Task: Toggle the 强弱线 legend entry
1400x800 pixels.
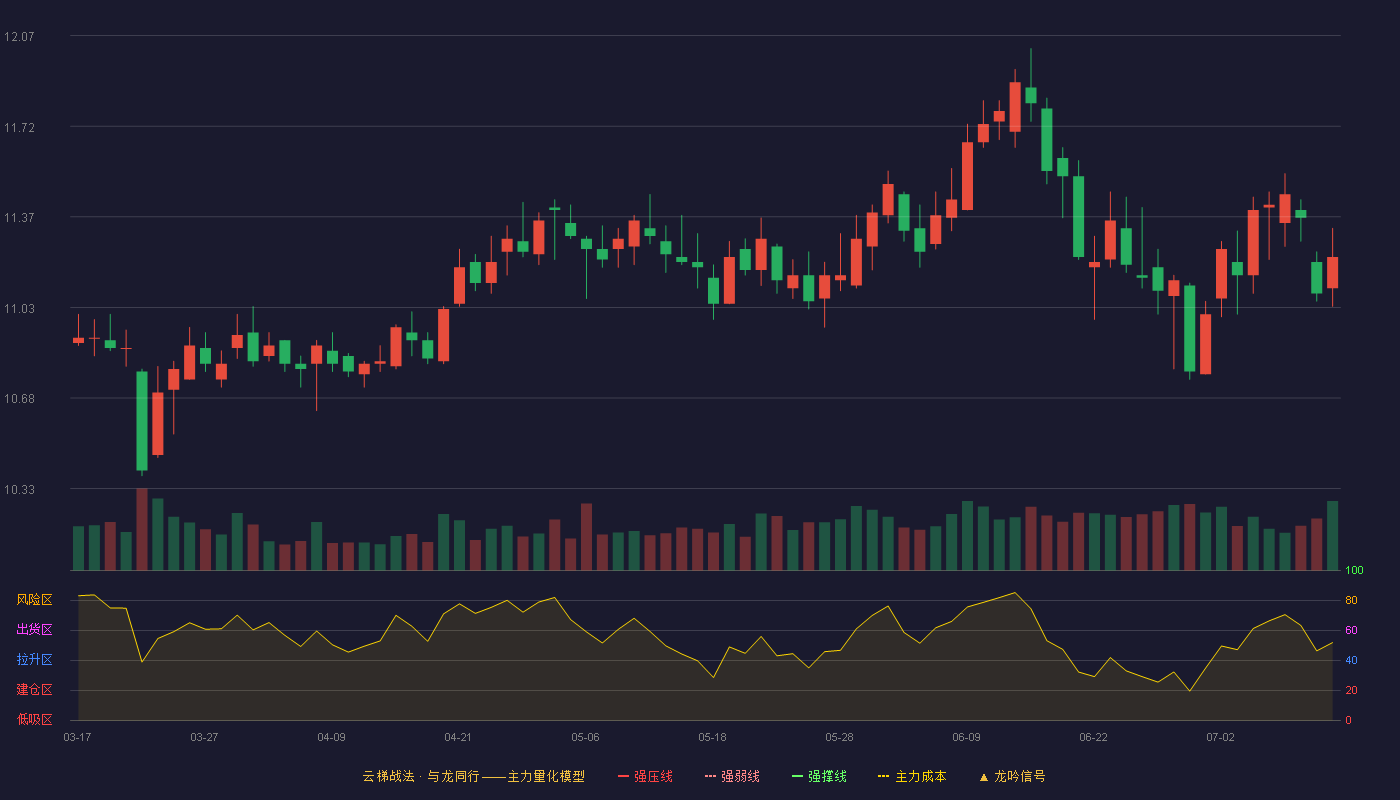Action: pos(732,776)
